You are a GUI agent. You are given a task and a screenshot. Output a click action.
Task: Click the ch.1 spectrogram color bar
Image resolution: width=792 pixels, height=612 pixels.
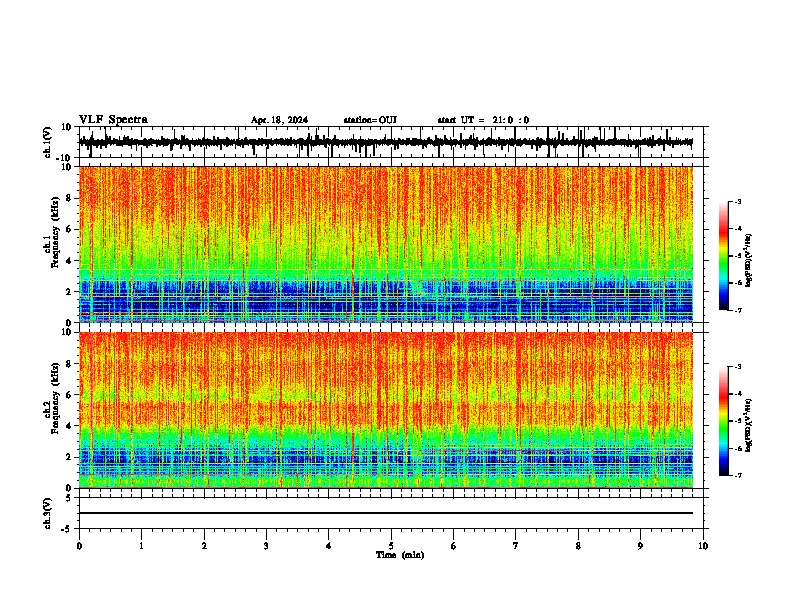[724, 256]
